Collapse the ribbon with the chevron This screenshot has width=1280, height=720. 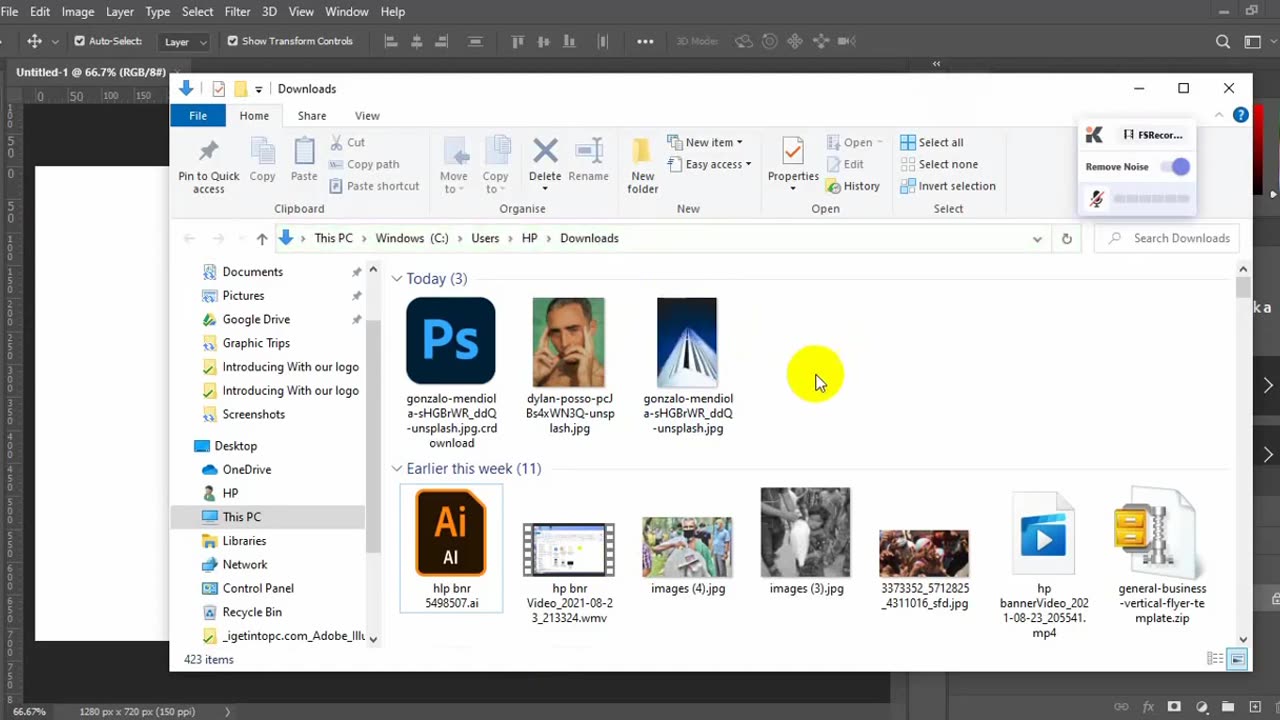point(1219,115)
